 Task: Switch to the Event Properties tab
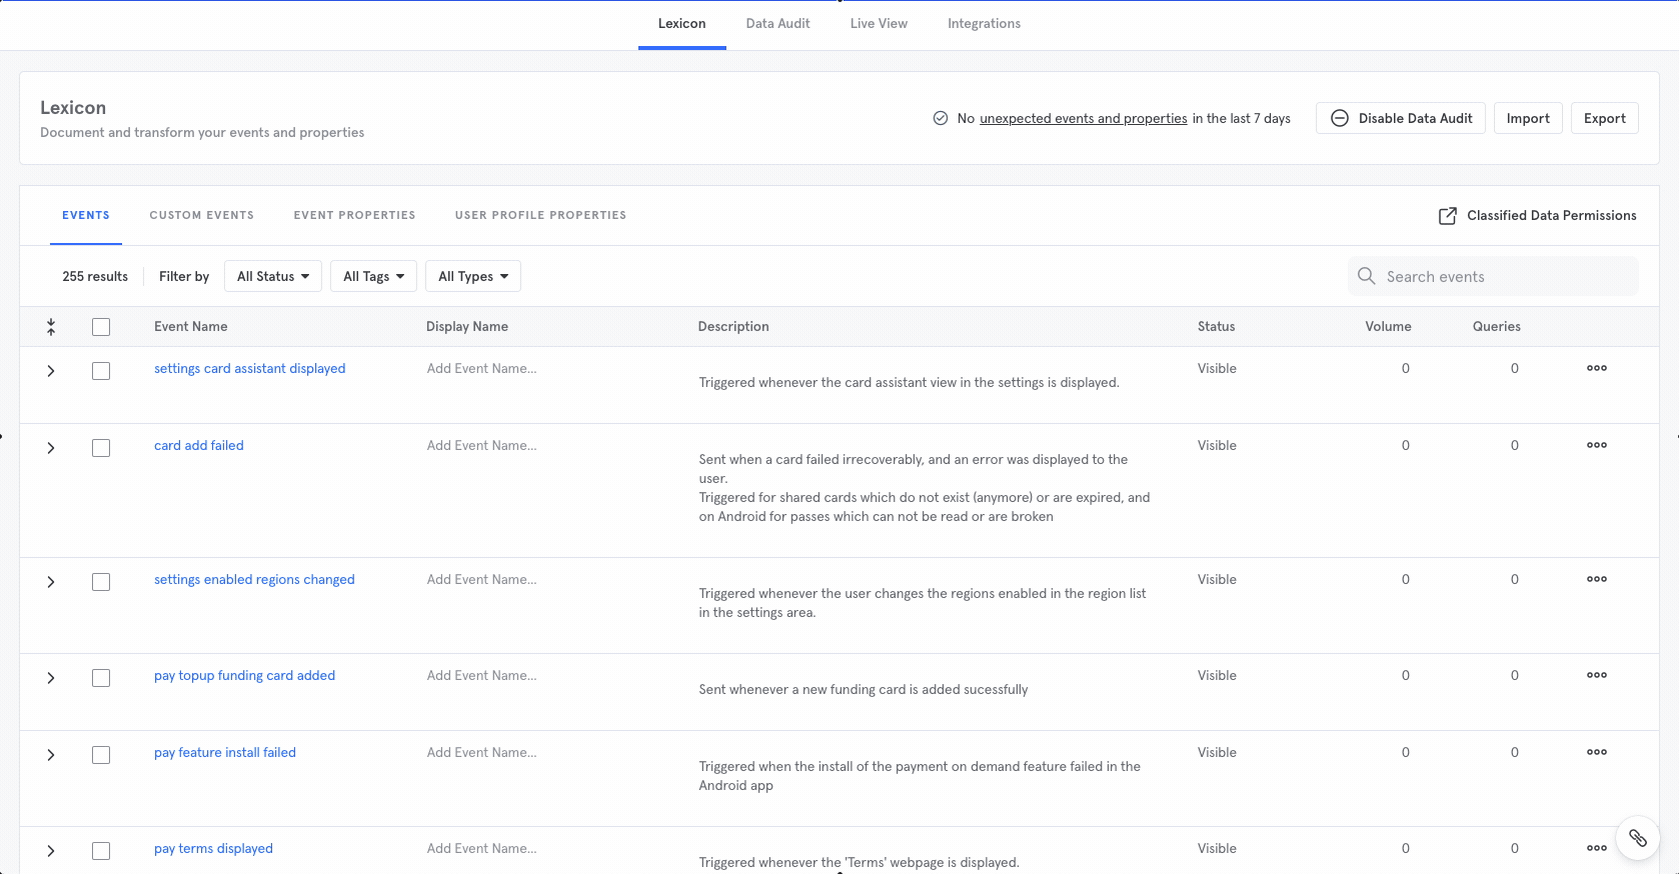pos(354,215)
